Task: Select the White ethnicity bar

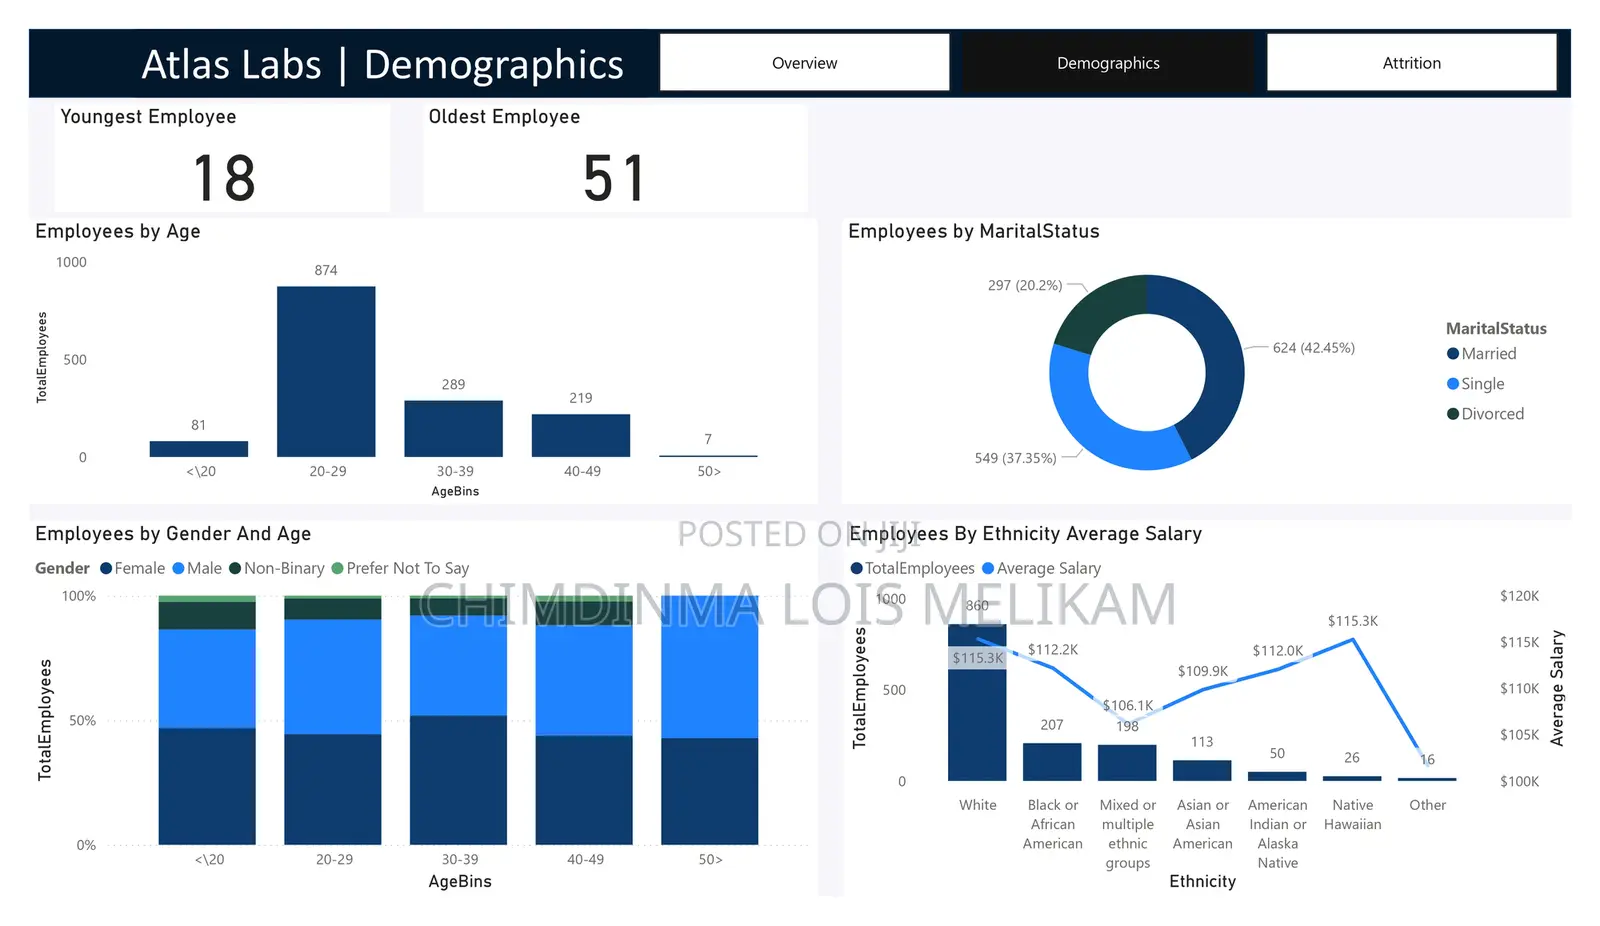Action: pyautogui.click(x=977, y=703)
